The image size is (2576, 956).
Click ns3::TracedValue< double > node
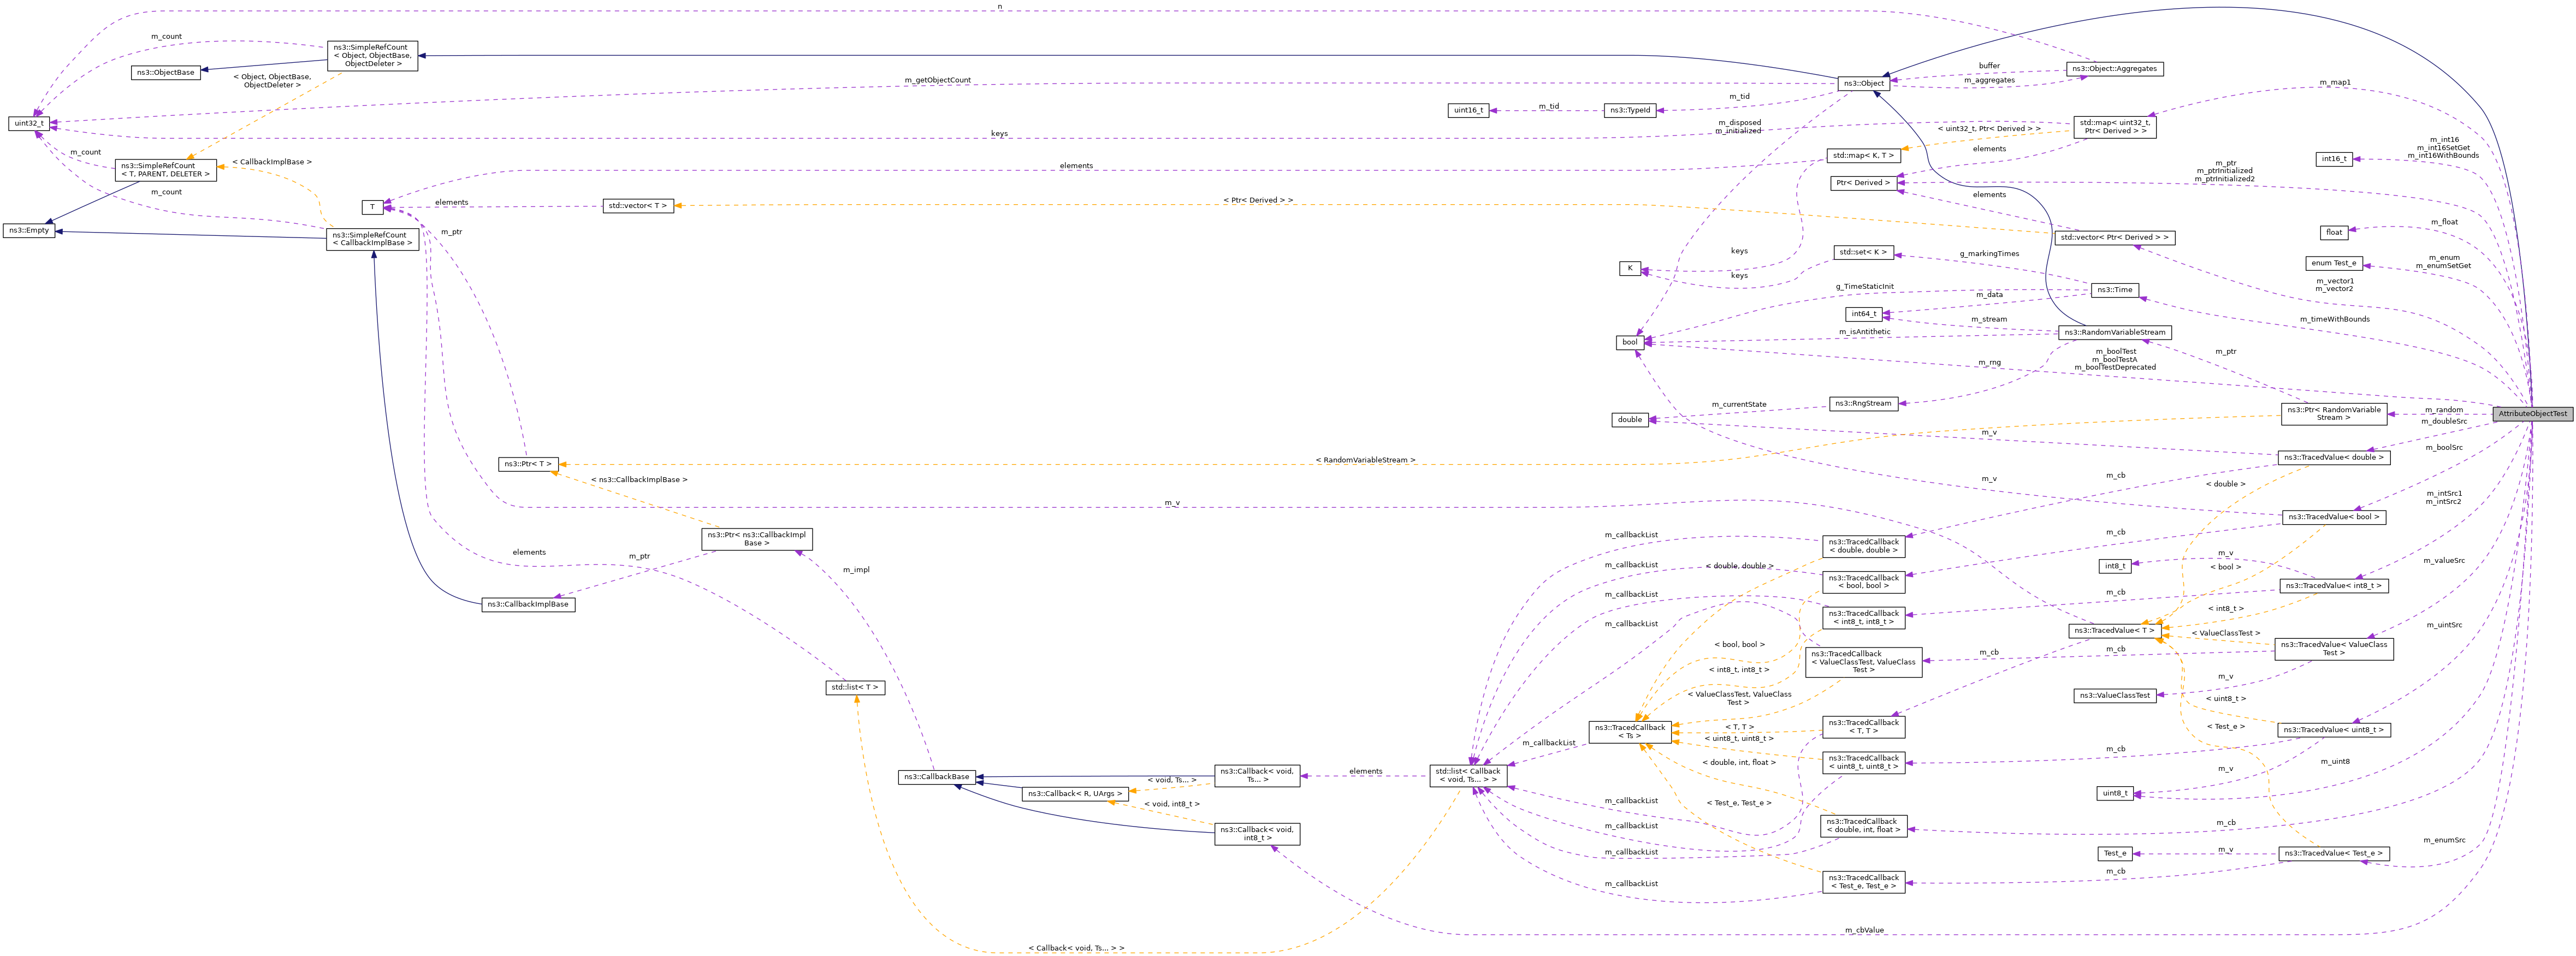point(2334,457)
